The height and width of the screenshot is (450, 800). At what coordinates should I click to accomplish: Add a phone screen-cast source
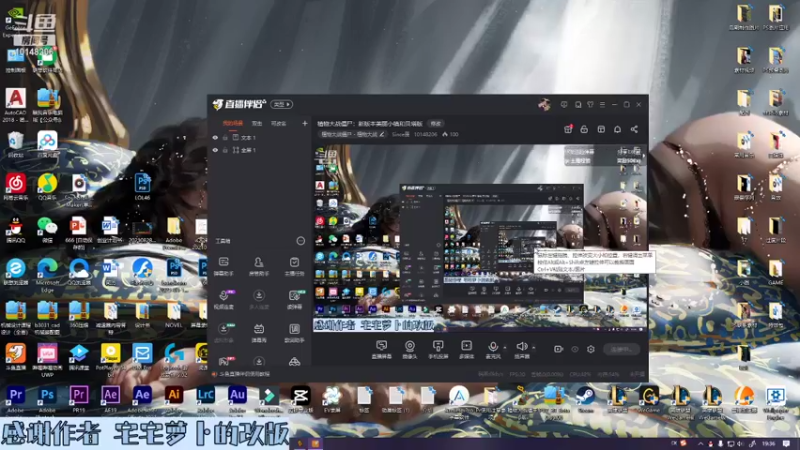[438, 349]
